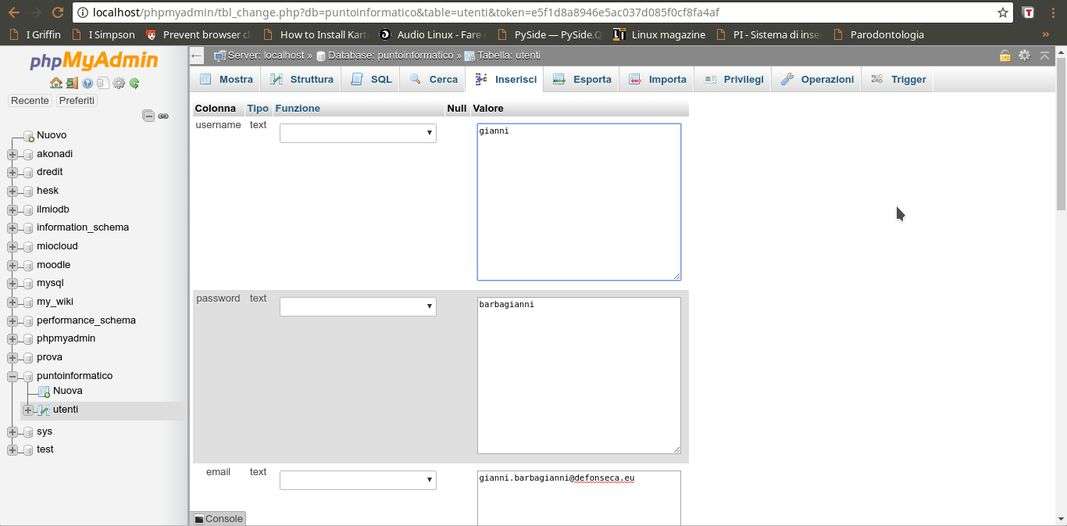Open the Importa tab
The height and width of the screenshot is (526, 1067).
(657, 80)
